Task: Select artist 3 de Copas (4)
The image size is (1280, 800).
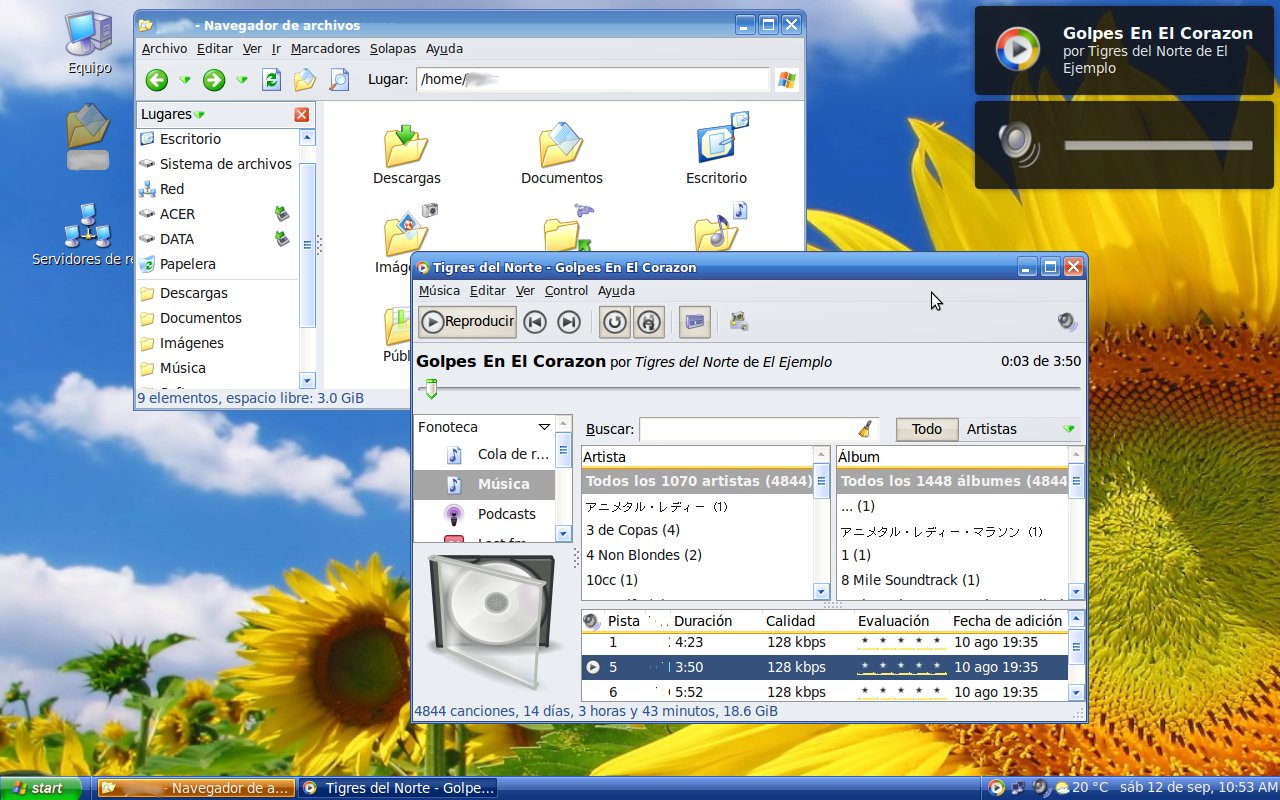Action: tap(698, 530)
